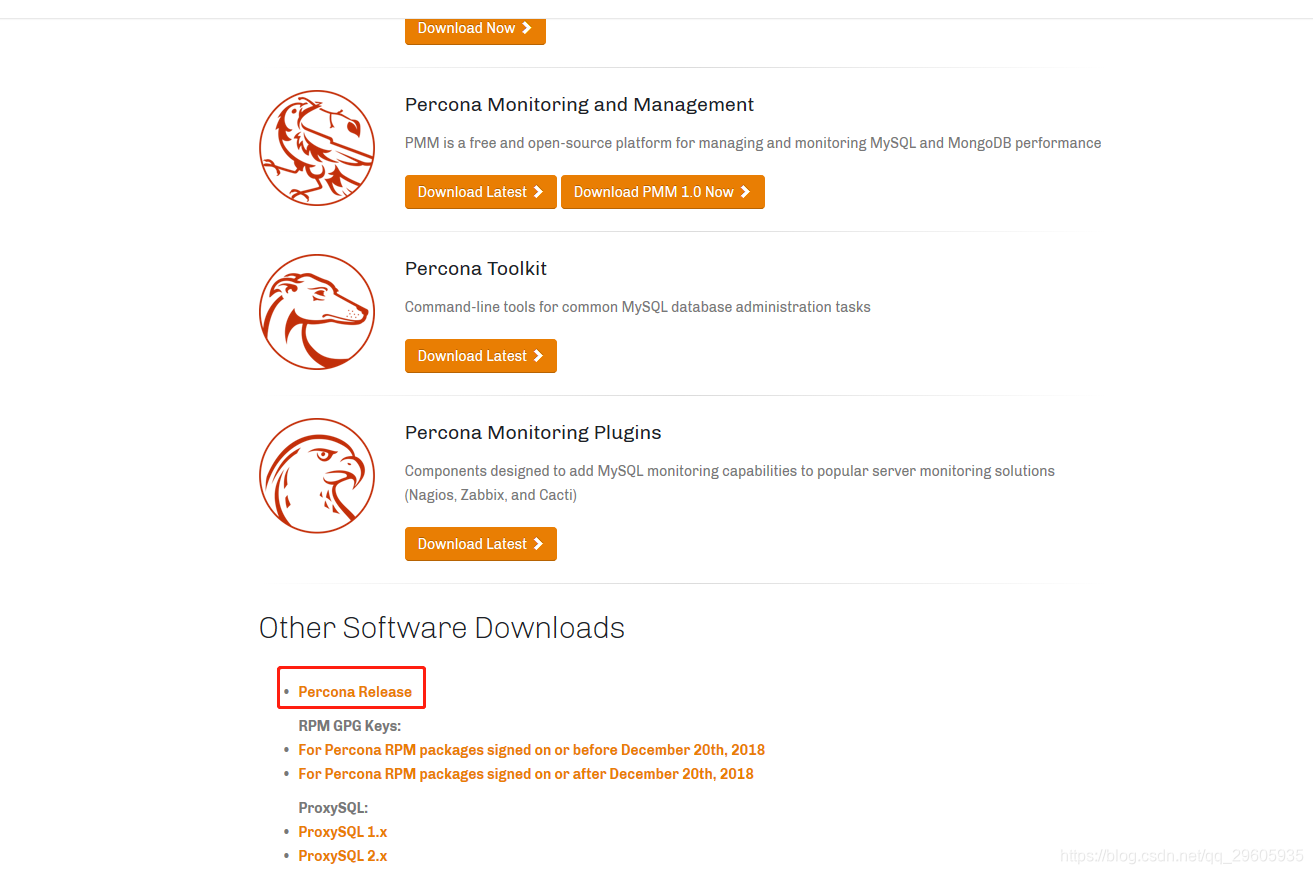Click the Percona Toolkit dog logo
This screenshot has height=874, width=1313.
point(317,312)
